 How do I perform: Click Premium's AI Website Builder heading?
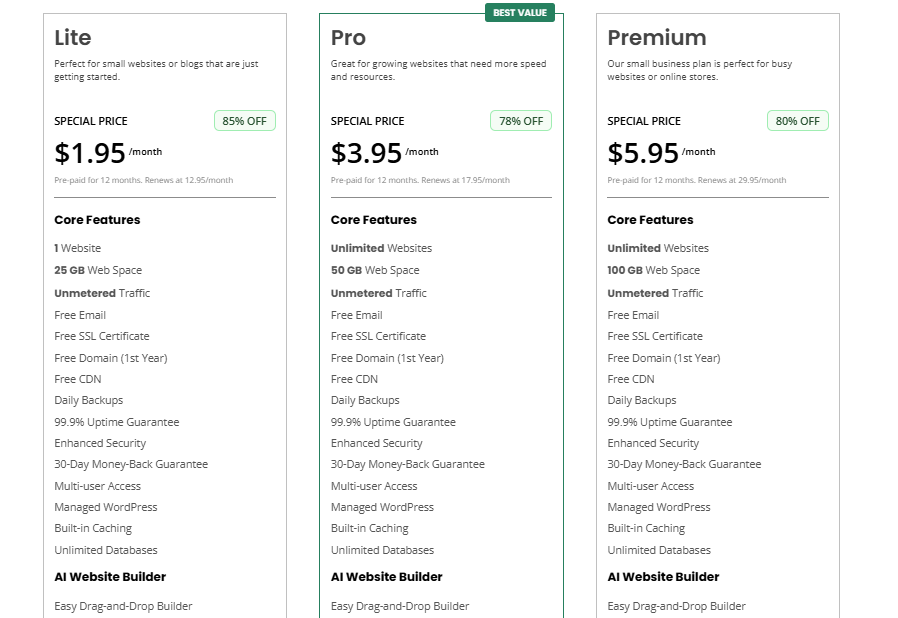click(662, 577)
